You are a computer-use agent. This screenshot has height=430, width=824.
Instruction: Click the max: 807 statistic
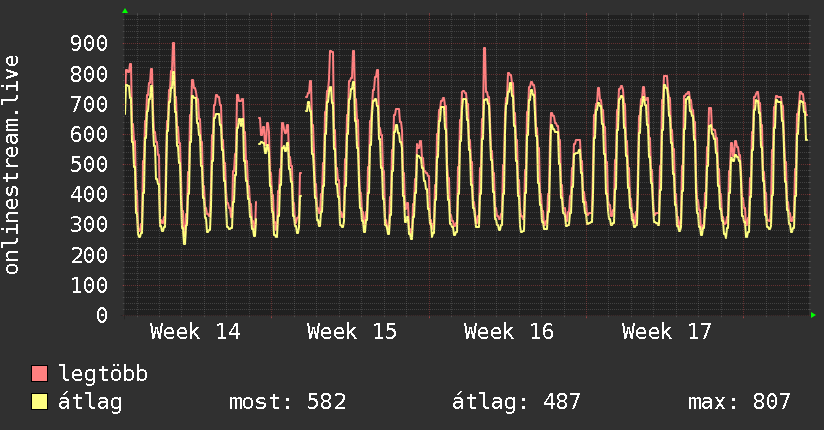[739, 402]
